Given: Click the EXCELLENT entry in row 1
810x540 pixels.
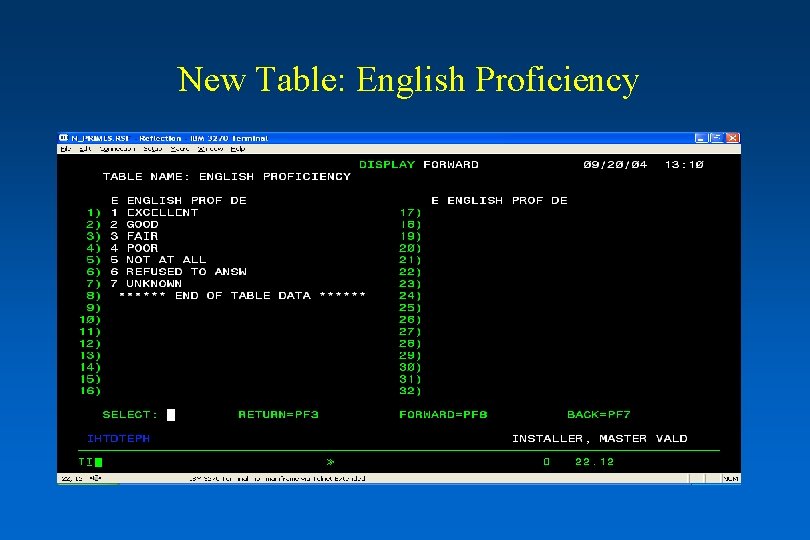Looking at the screenshot, I should (x=162, y=212).
